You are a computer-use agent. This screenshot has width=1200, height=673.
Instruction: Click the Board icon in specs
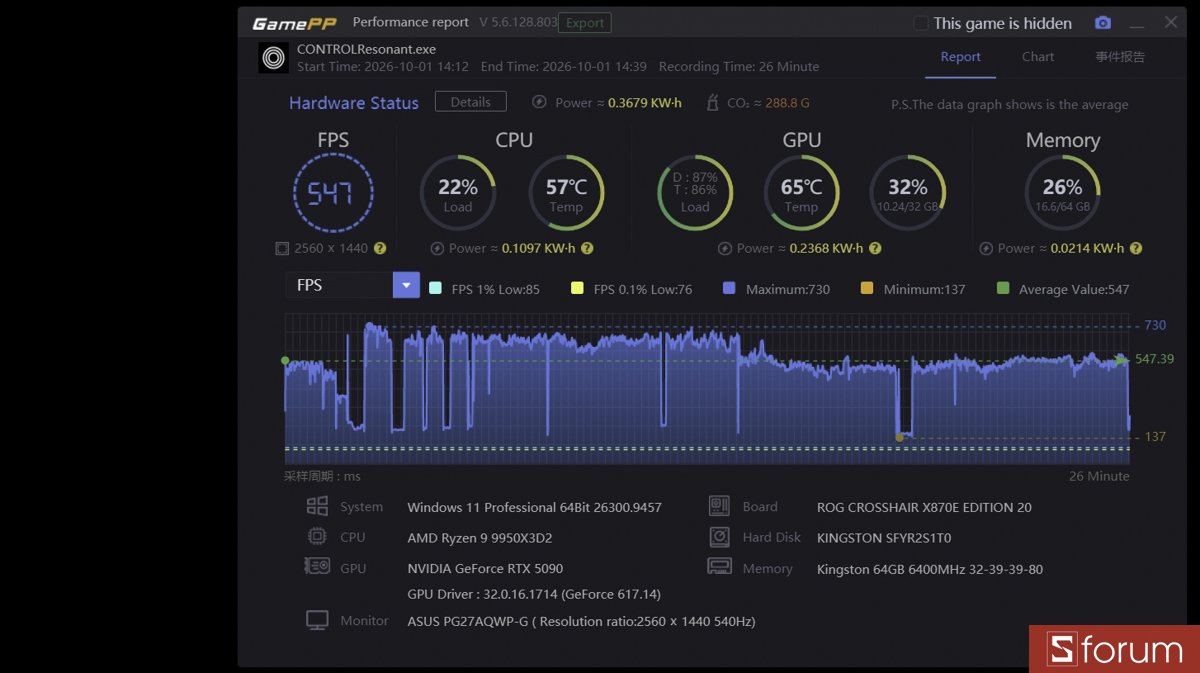tap(719, 506)
